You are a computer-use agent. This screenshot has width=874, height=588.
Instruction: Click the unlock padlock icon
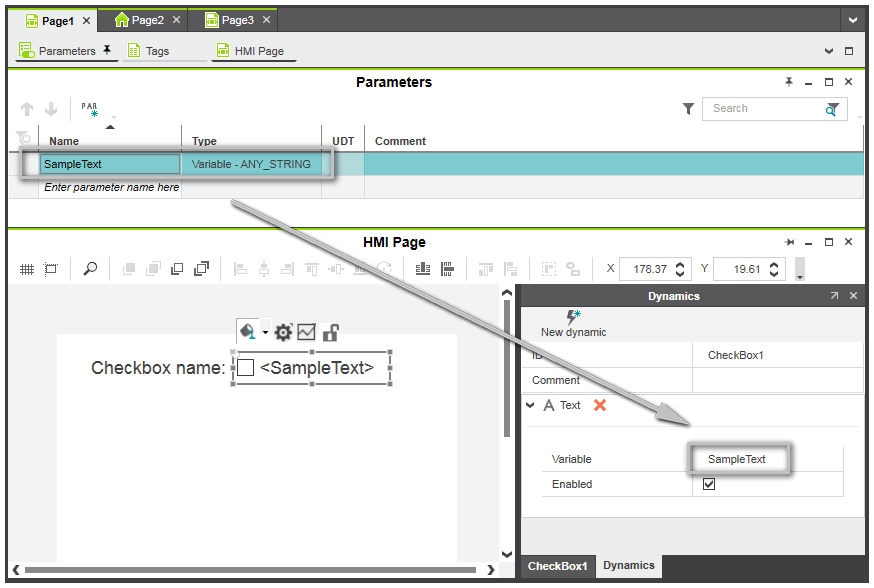coord(330,333)
